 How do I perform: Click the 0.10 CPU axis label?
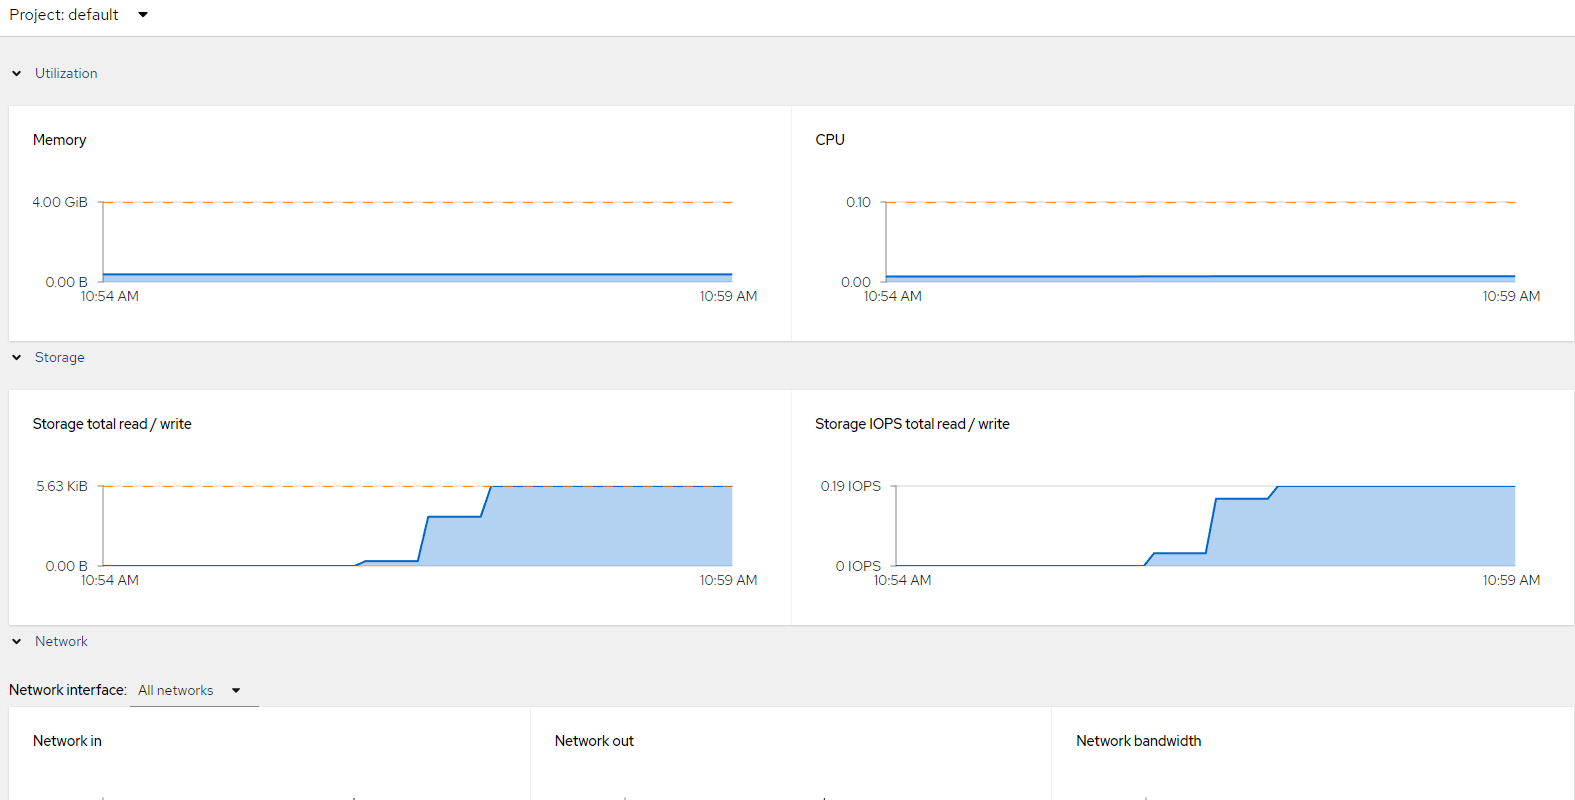[x=858, y=202]
